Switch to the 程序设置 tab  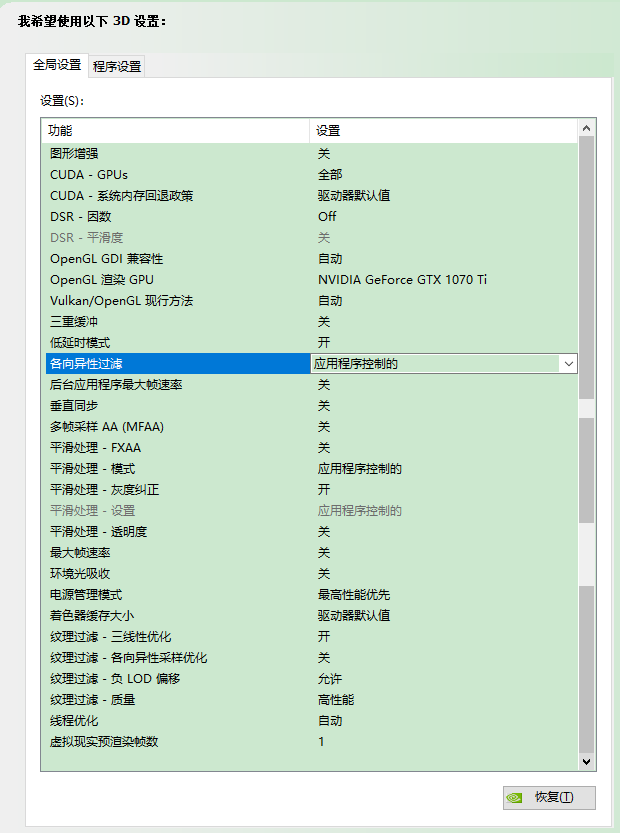coord(117,67)
